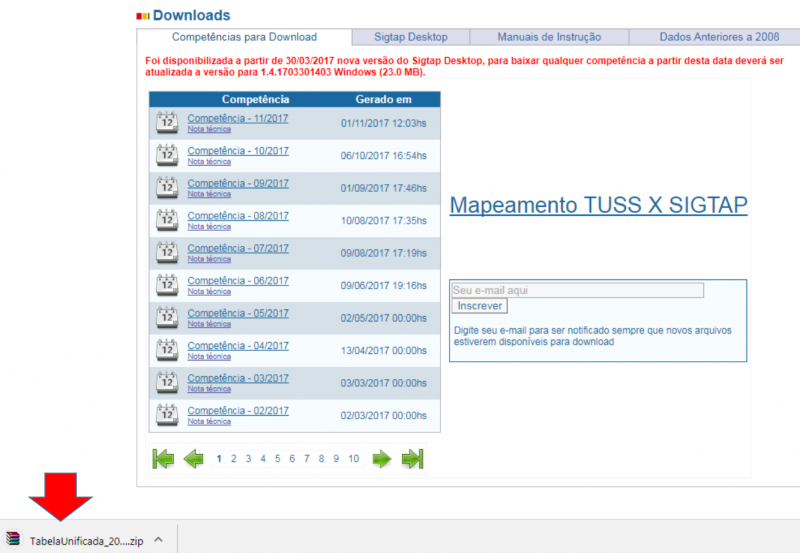Go to page 2 of list
The width and height of the screenshot is (800, 553).
click(x=234, y=459)
